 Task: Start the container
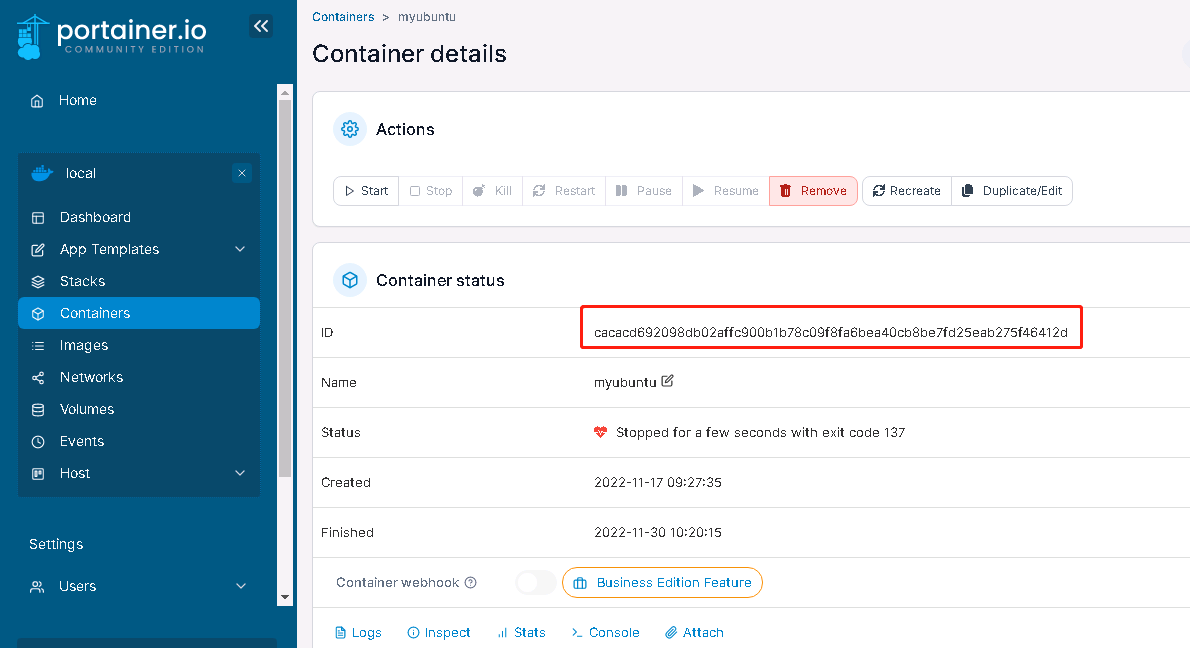point(366,191)
